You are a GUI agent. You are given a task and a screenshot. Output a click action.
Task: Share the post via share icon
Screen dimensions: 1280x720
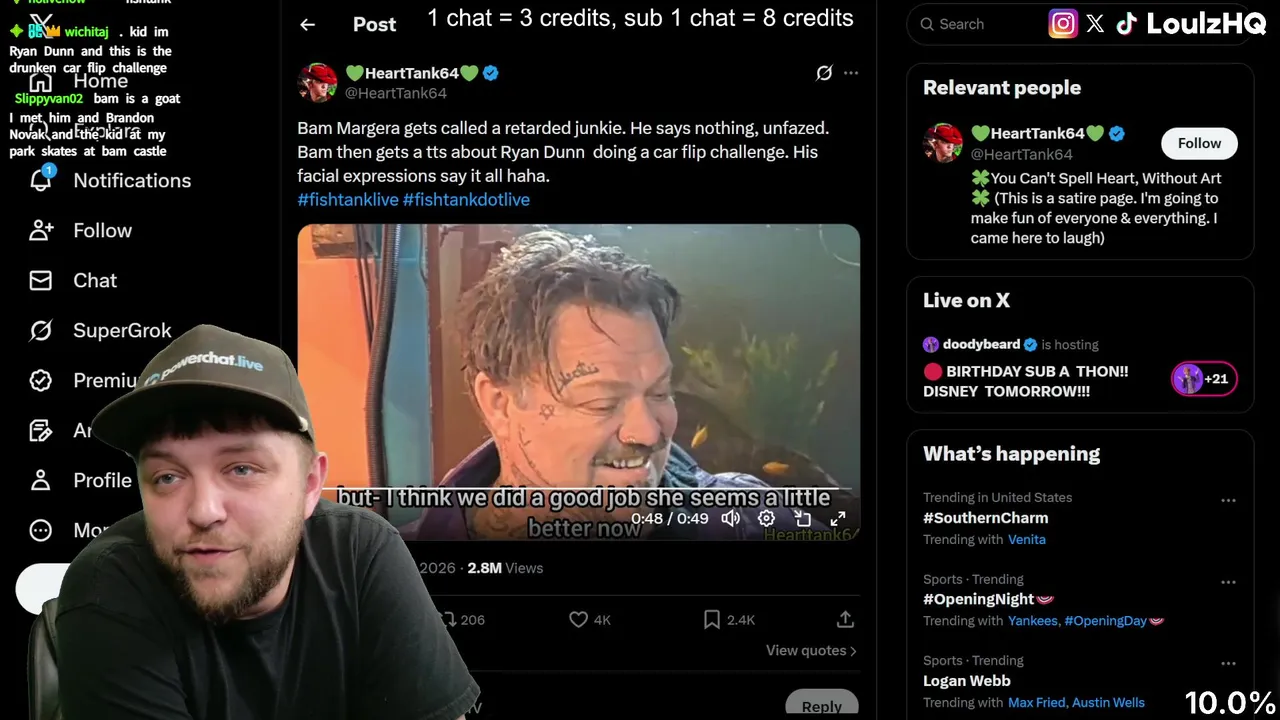pos(845,620)
